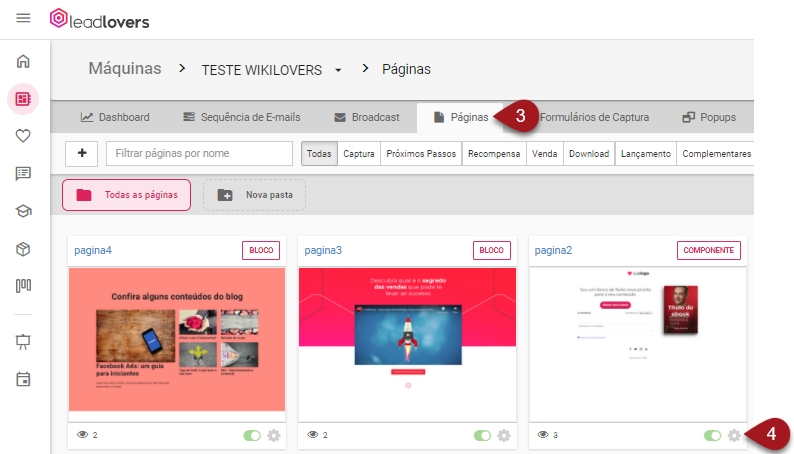Click the graduation cap sidebar icon
The height and width of the screenshot is (454, 794).
click(x=23, y=211)
